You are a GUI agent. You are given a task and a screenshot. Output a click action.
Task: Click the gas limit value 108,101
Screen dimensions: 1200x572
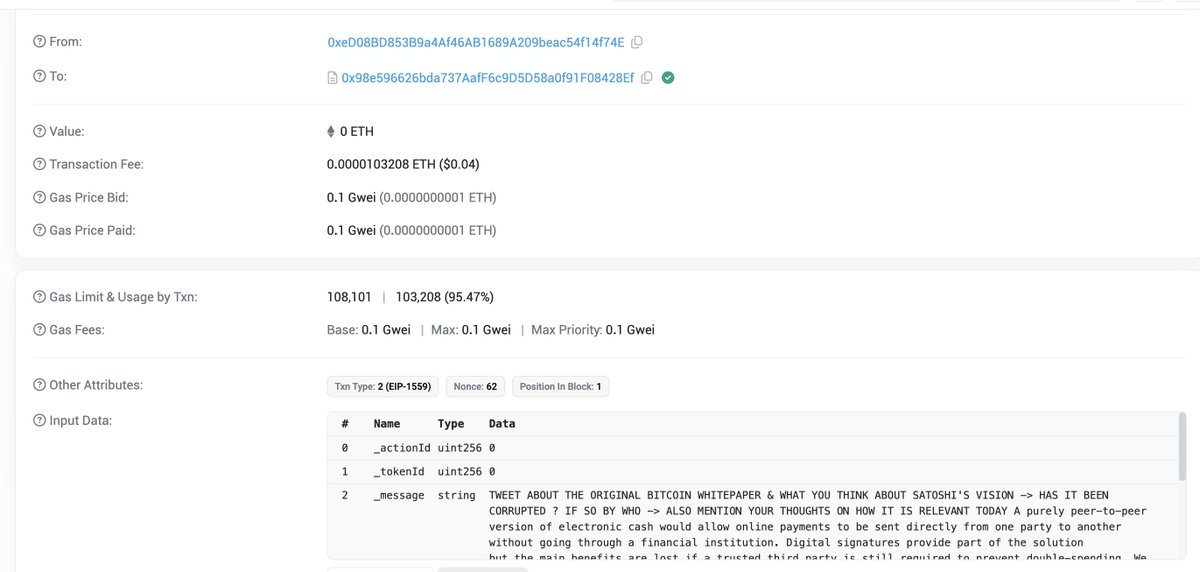(x=349, y=297)
